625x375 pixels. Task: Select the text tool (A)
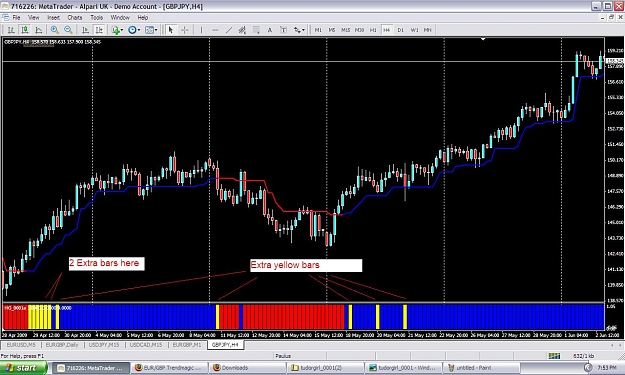[270, 30]
